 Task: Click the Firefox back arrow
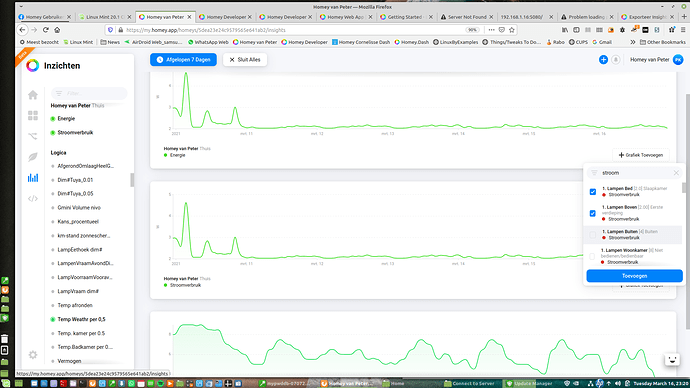pos(22,30)
